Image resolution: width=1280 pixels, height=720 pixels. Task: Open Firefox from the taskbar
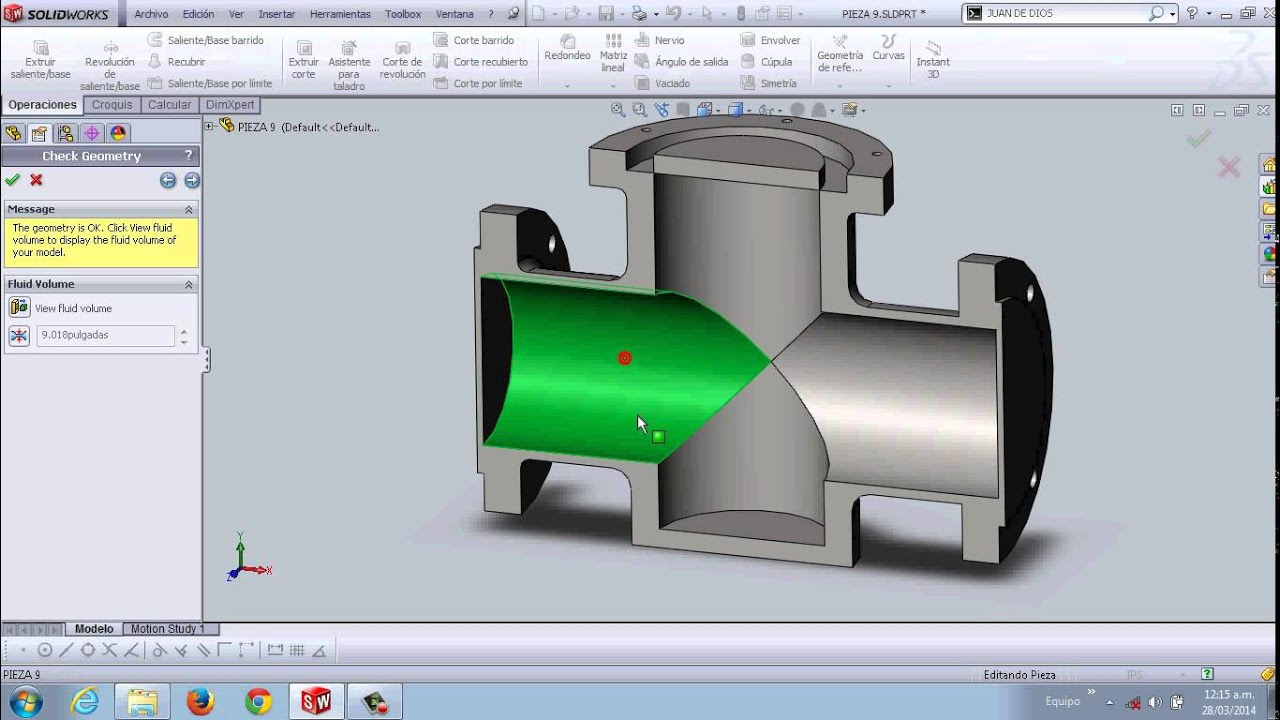tap(200, 701)
